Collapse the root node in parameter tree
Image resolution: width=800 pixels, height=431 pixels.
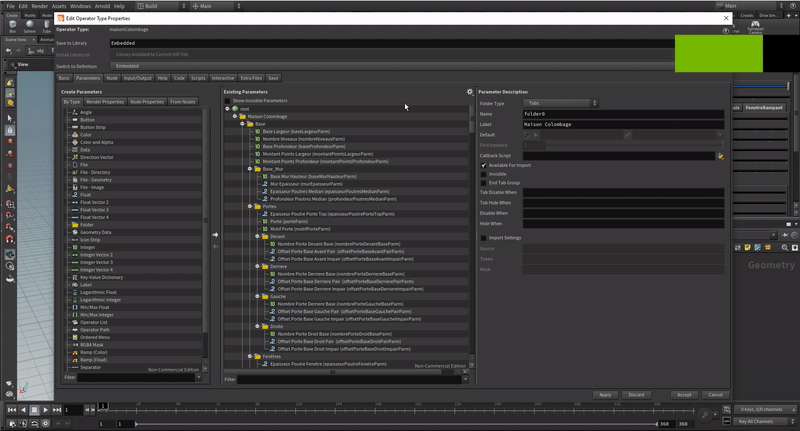pos(228,109)
